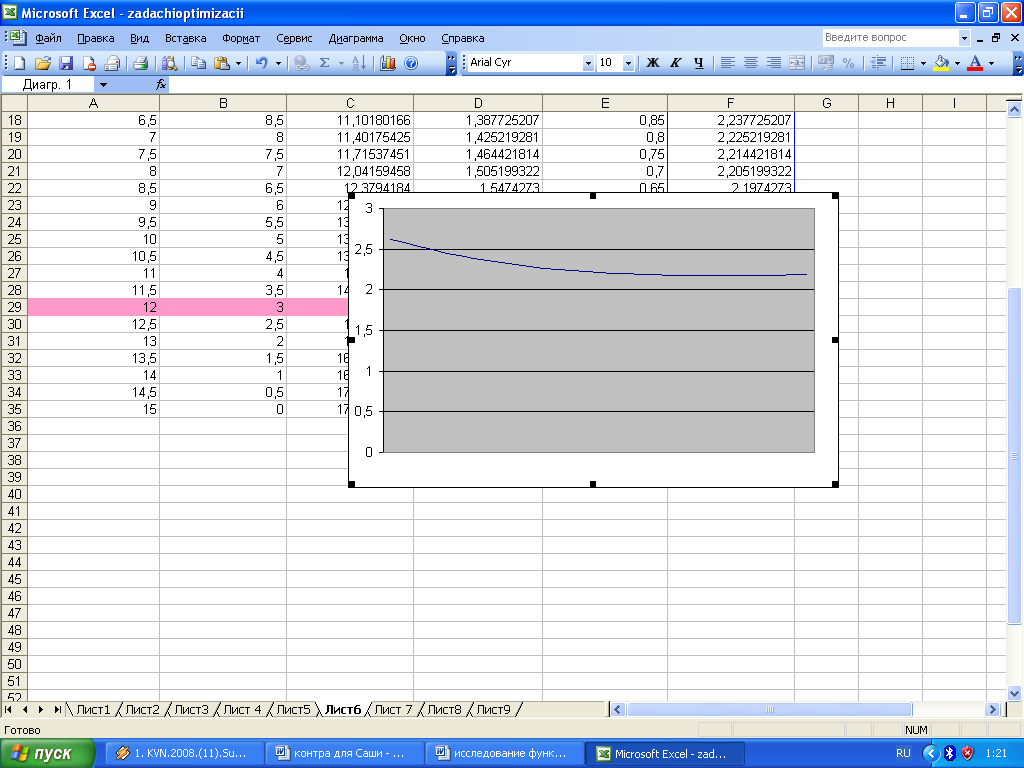This screenshot has height=768, width=1024.
Task: Open the Диаграмма menu
Action: click(x=355, y=38)
